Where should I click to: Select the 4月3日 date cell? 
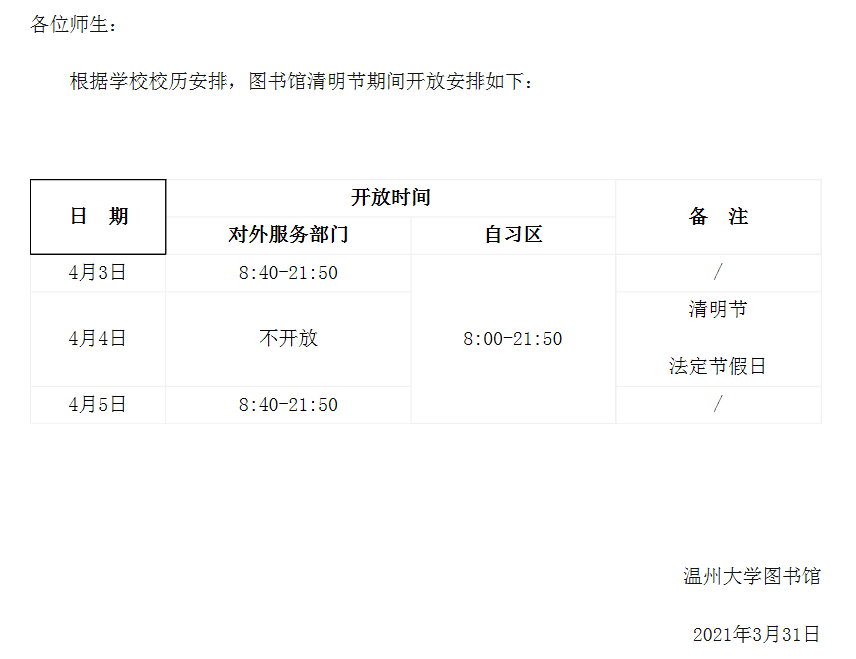[98, 272]
